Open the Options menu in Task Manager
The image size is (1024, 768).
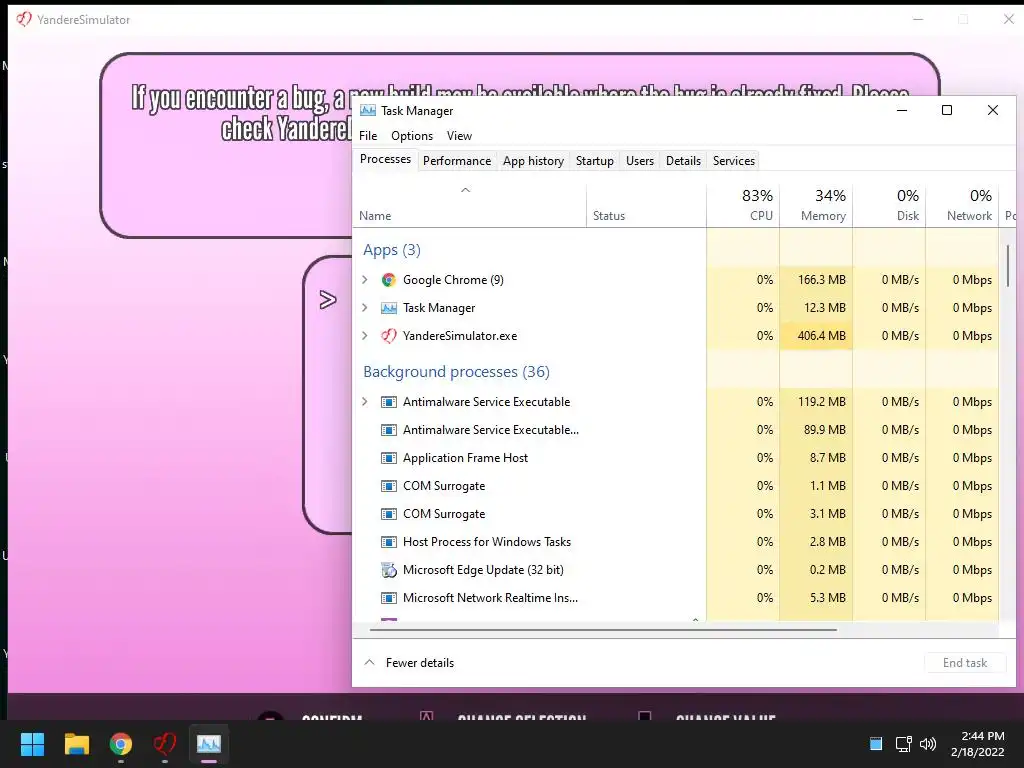coord(412,136)
